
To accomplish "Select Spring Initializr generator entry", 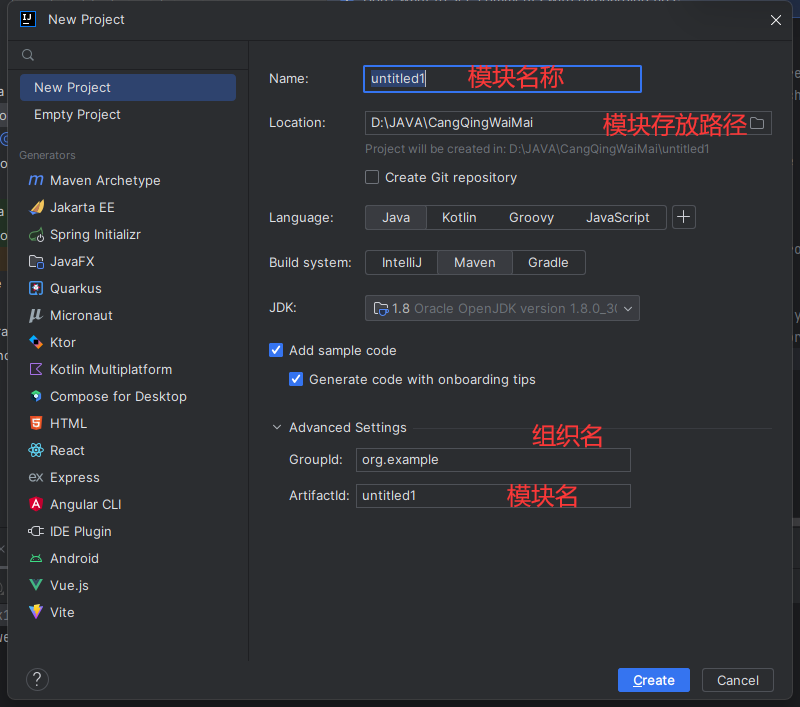I will (128, 235).
